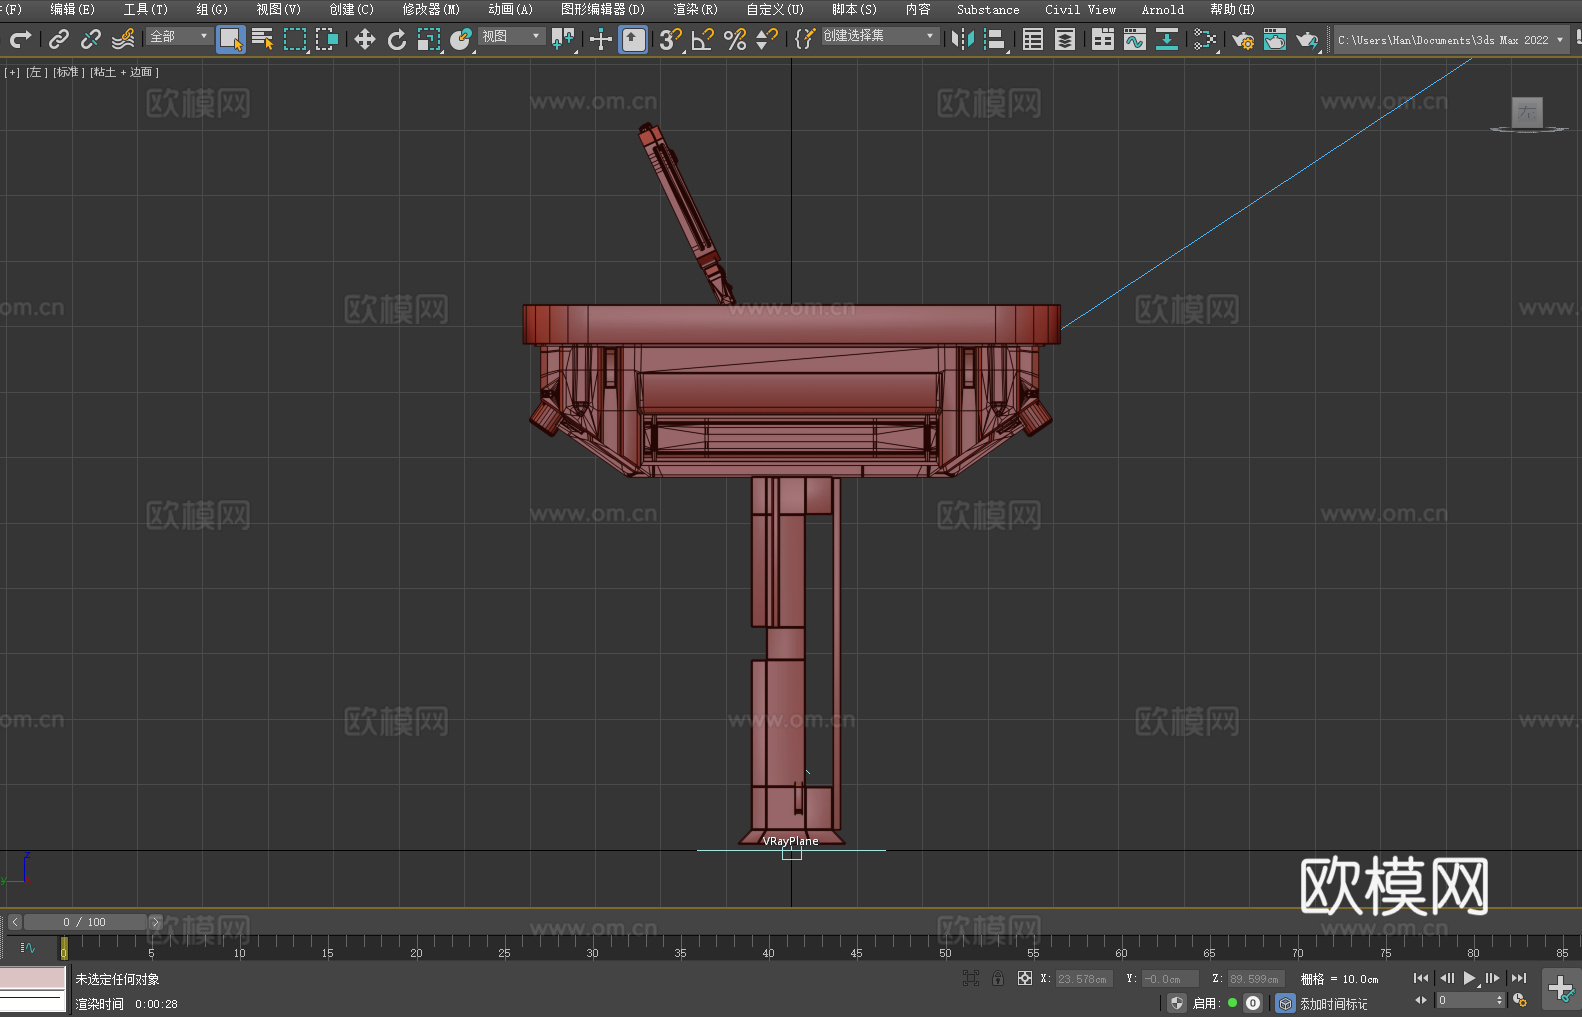
Task: Click the viewport [左] view label
Action: [35, 72]
